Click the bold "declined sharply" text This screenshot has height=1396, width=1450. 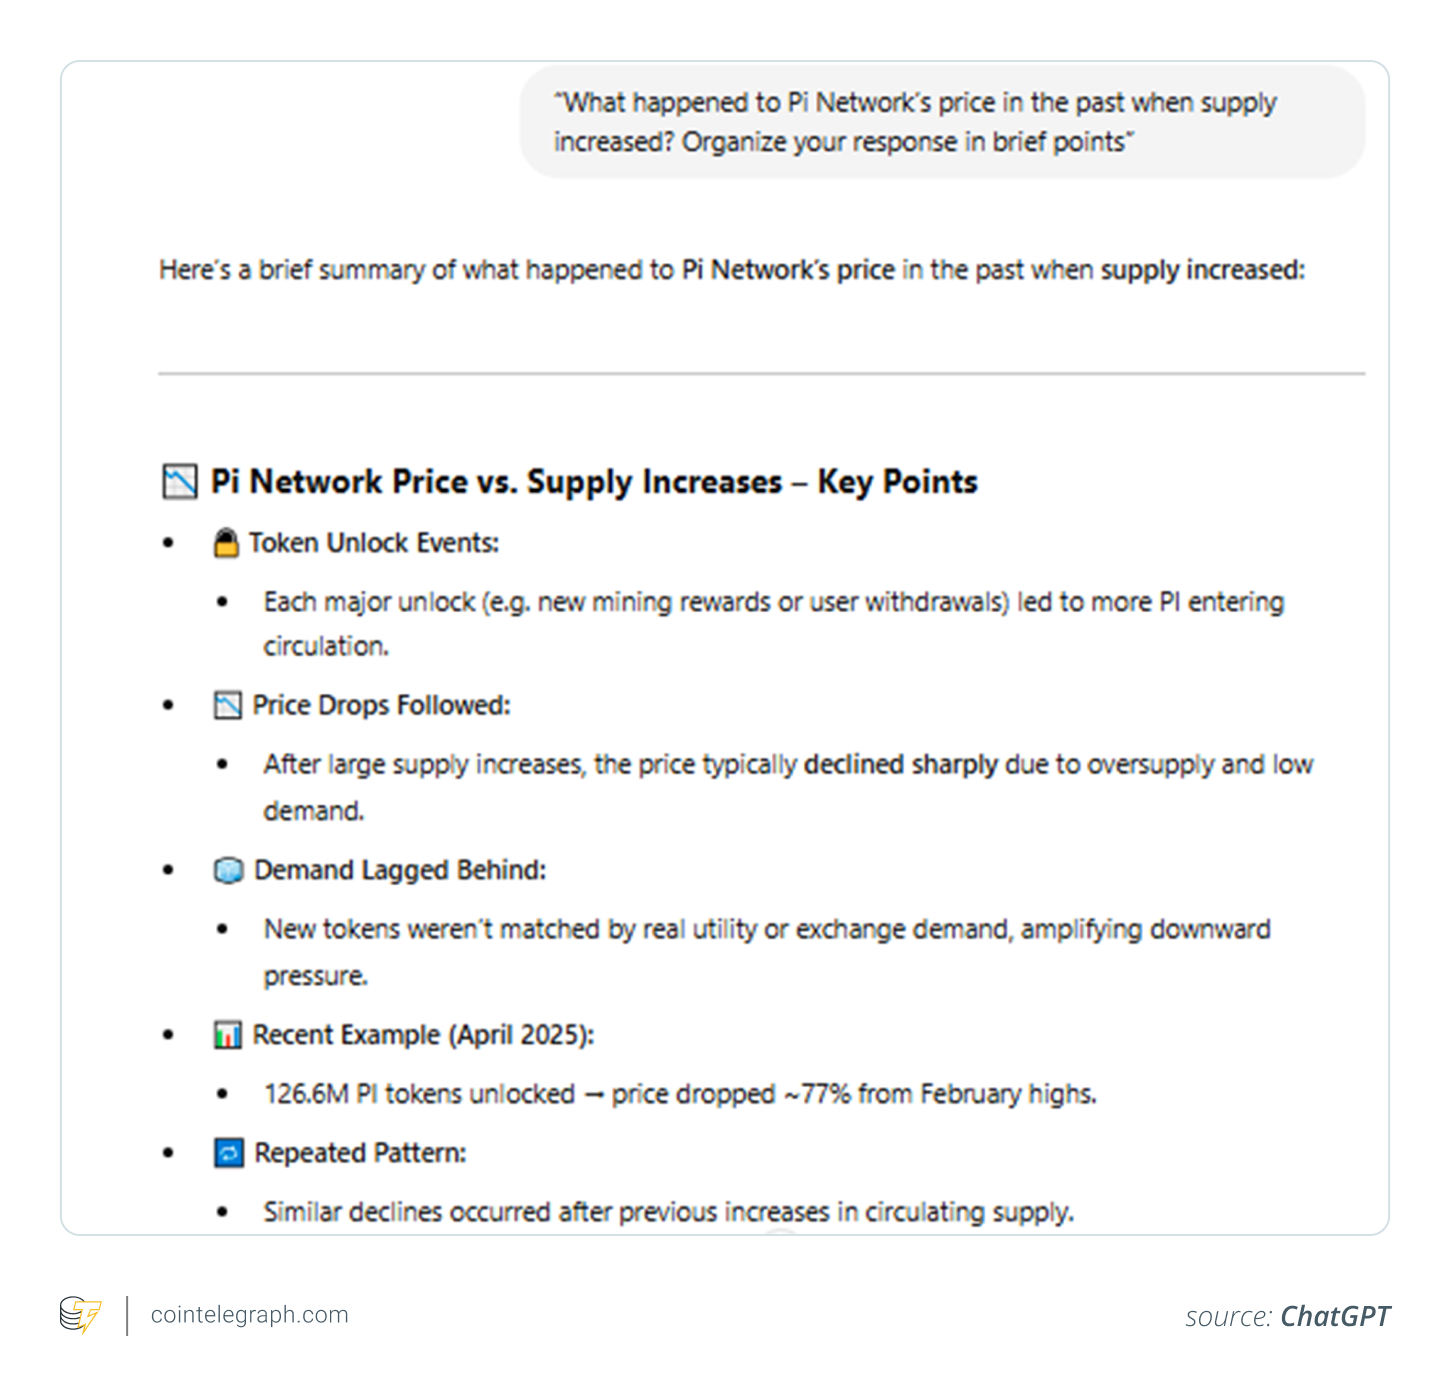(900, 765)
